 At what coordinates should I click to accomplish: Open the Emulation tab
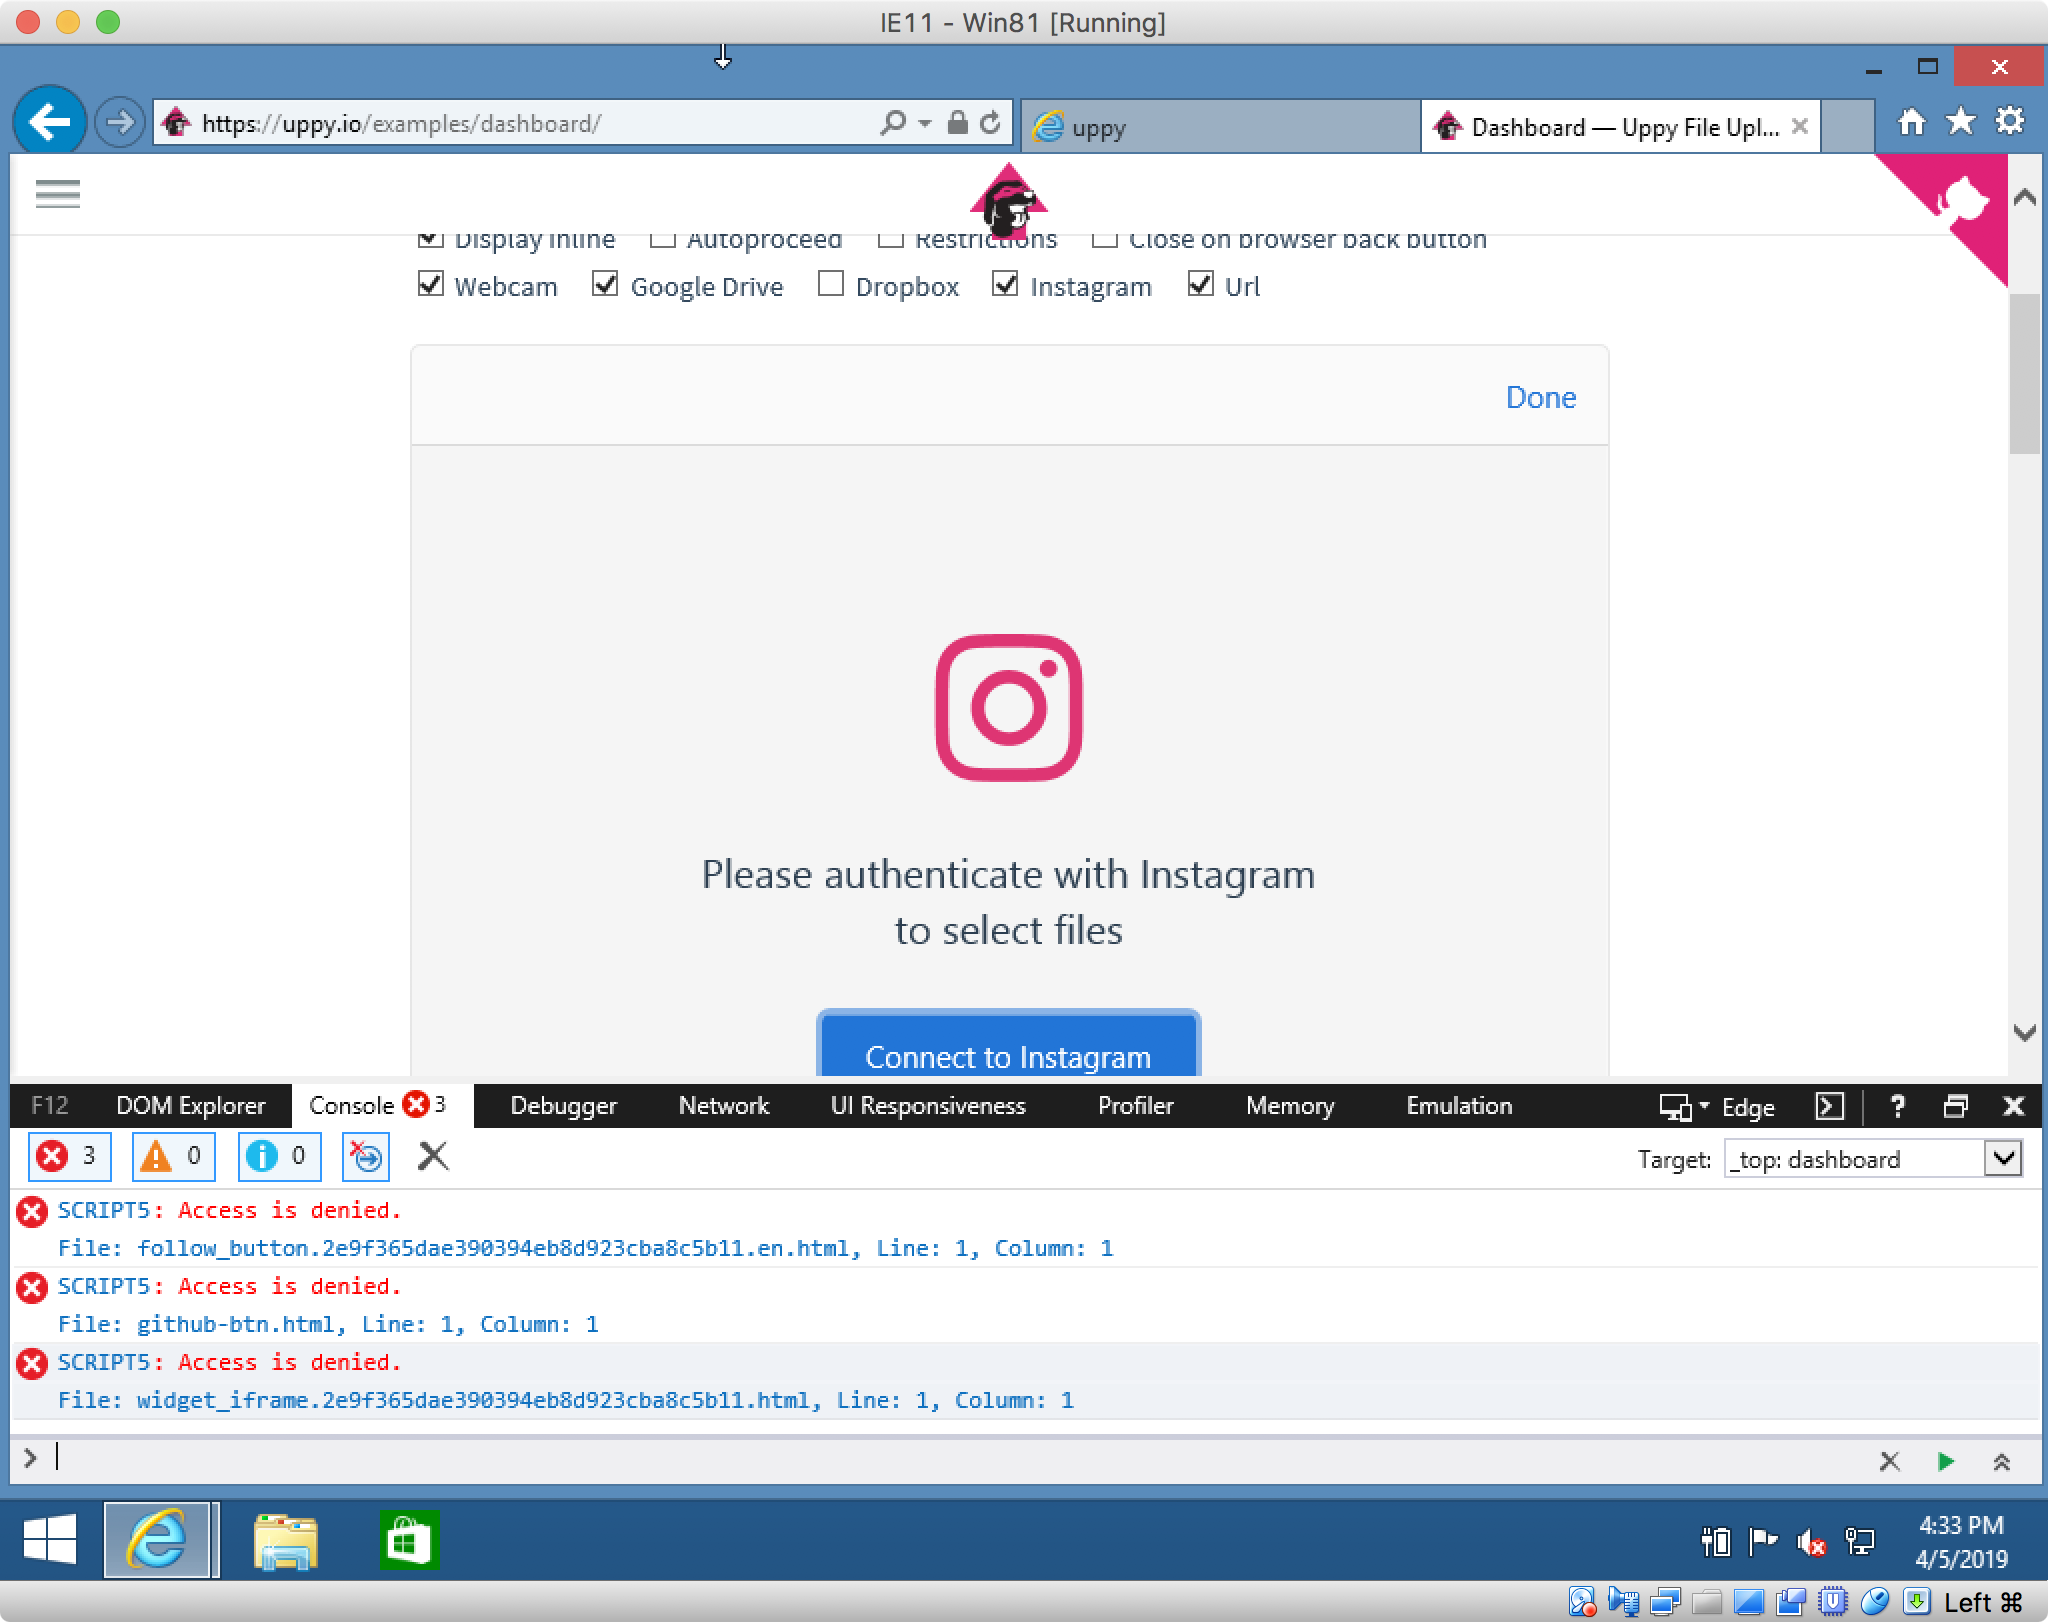(1459, 1106)
